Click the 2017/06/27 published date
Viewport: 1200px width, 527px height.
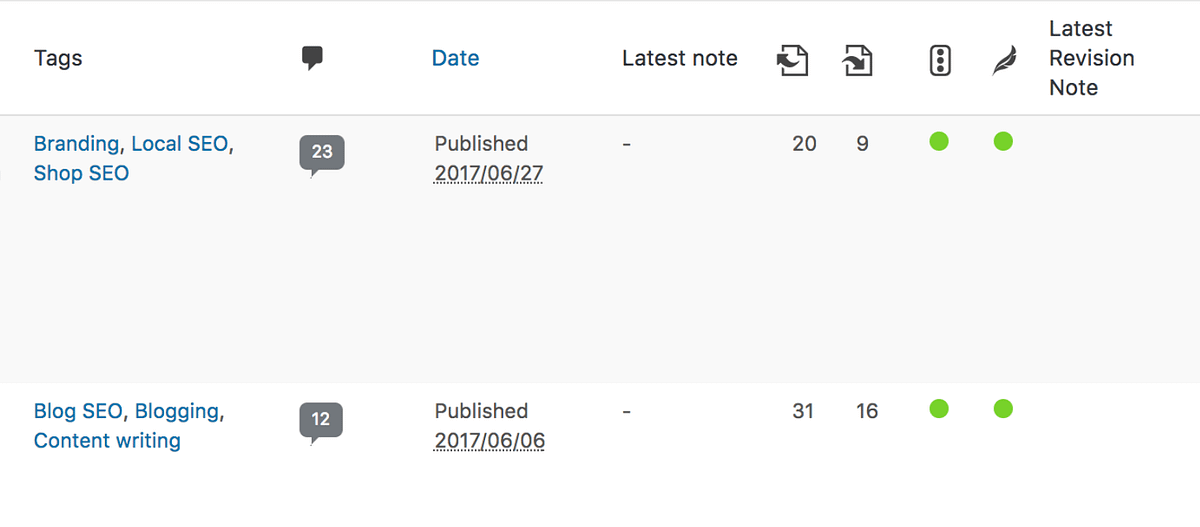pos(489,173)
